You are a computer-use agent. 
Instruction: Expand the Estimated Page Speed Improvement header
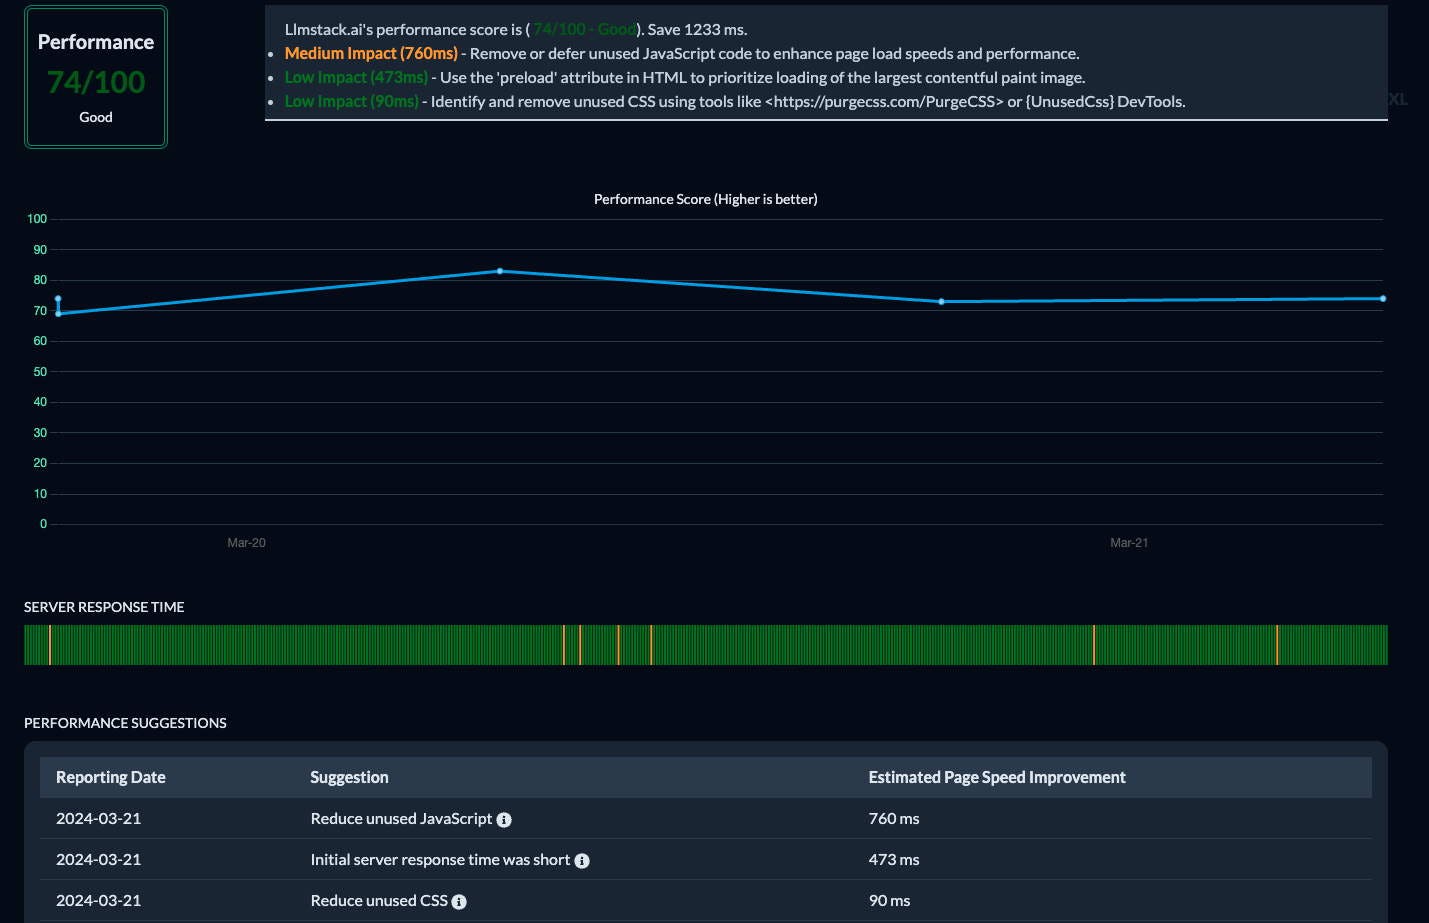(x=997, y=777)
